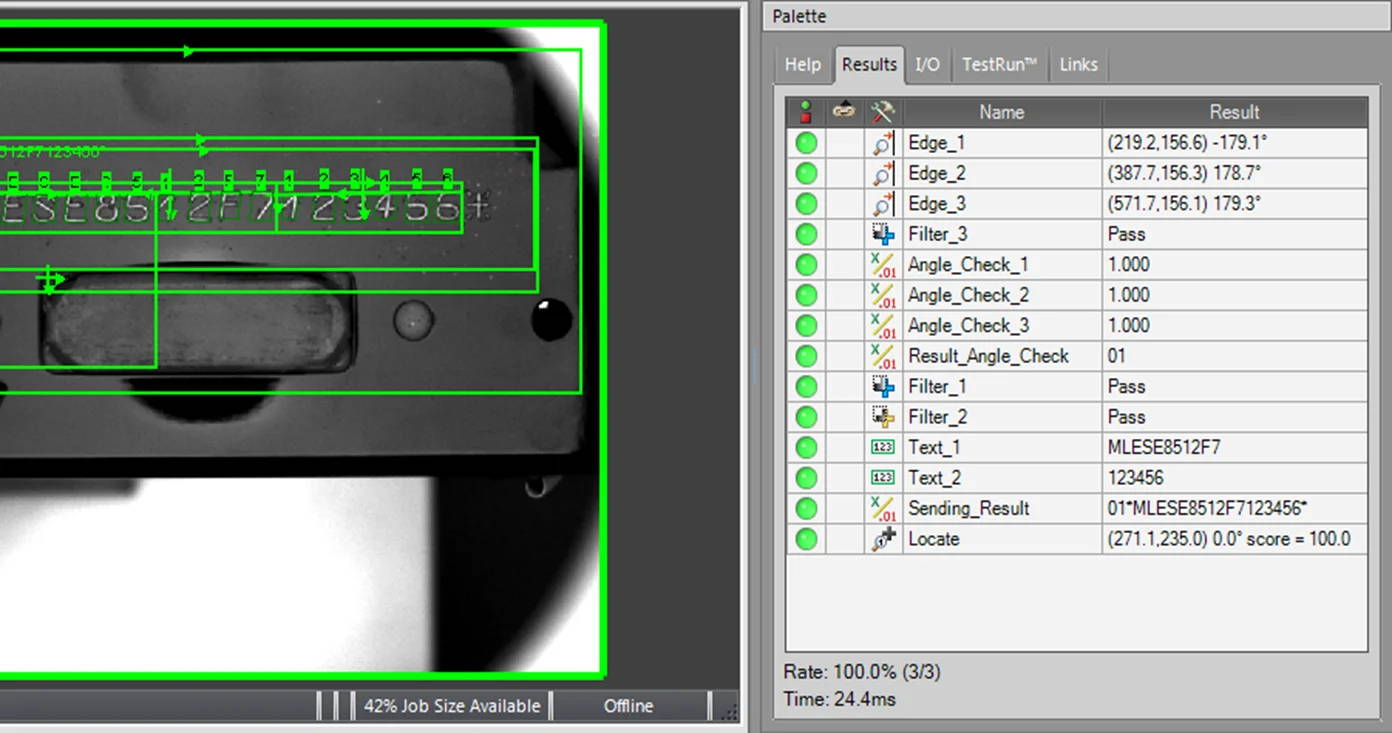Click the 42% Job Size Available status

click(x=451, y=706)
